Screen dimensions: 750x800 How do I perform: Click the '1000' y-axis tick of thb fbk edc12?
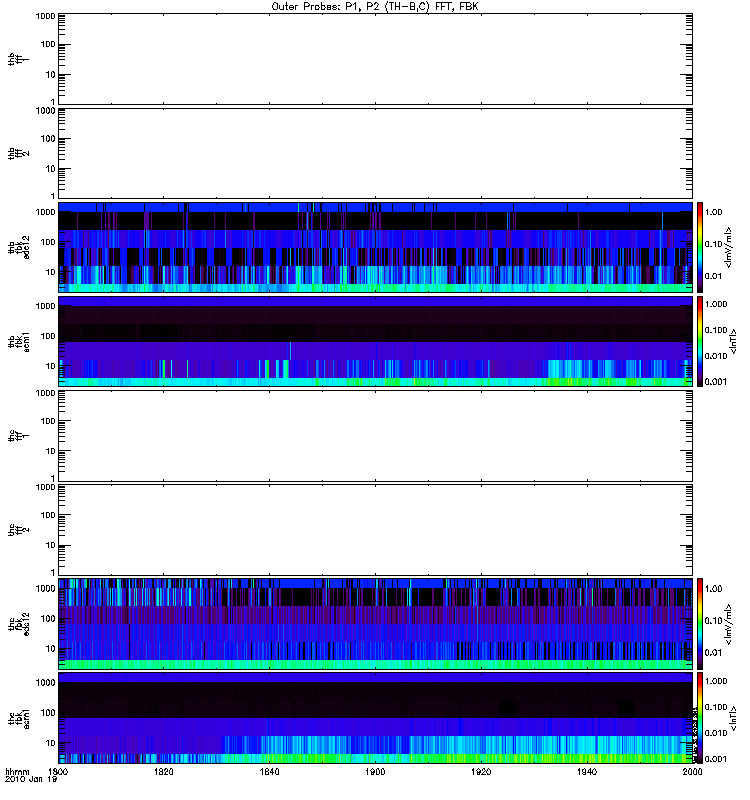[45, 212]
